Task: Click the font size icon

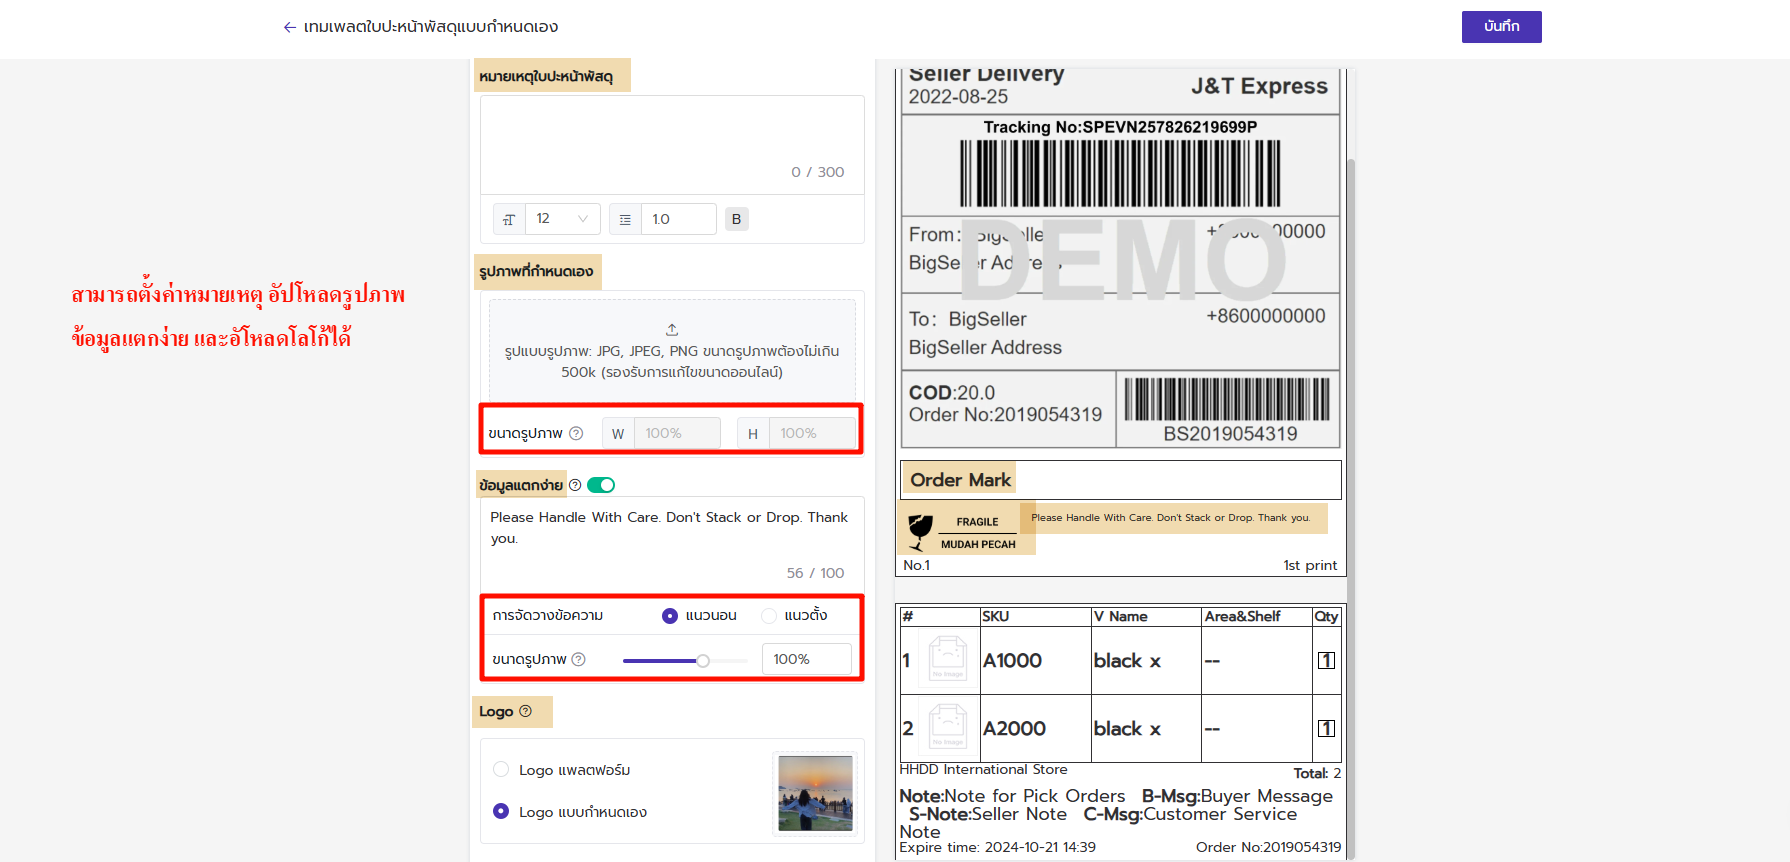Action: click(x=509, y=219)
